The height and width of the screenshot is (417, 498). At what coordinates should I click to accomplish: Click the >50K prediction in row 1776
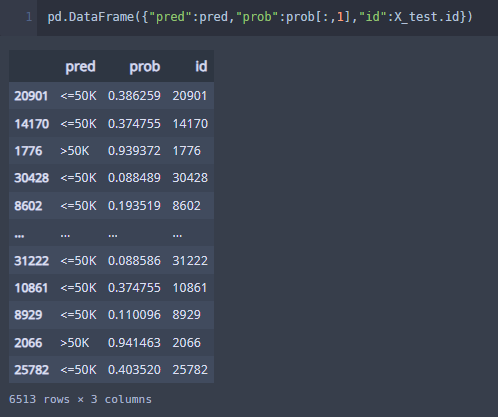pyautogui.click(x=75, y=151)
